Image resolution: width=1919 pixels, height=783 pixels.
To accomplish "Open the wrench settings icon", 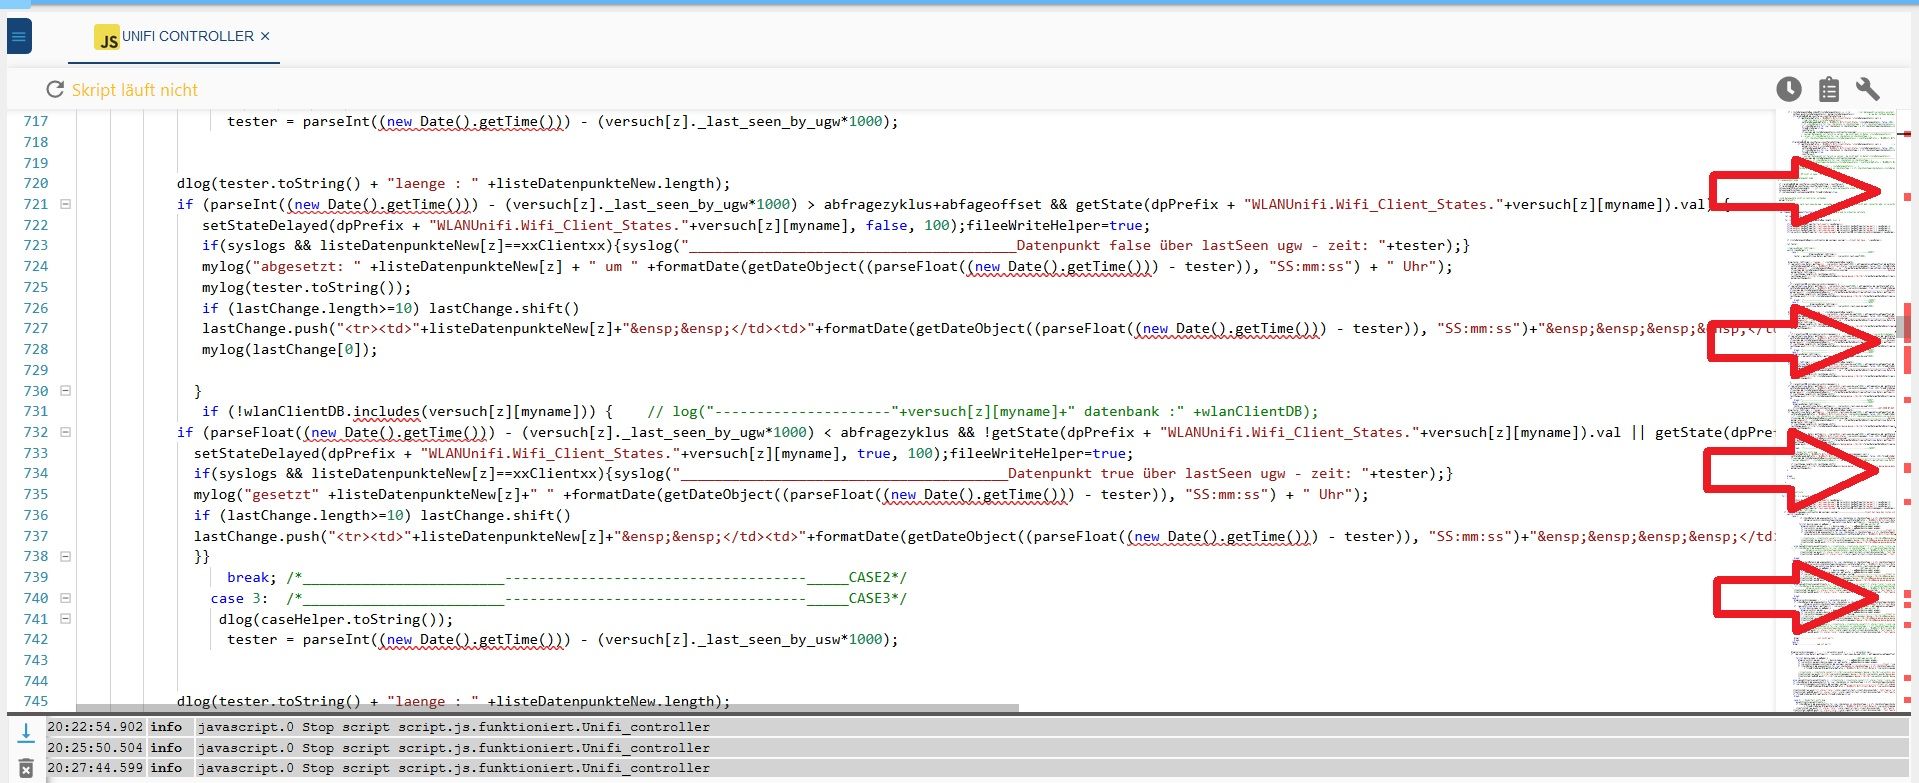I will tap(1867, 89).
